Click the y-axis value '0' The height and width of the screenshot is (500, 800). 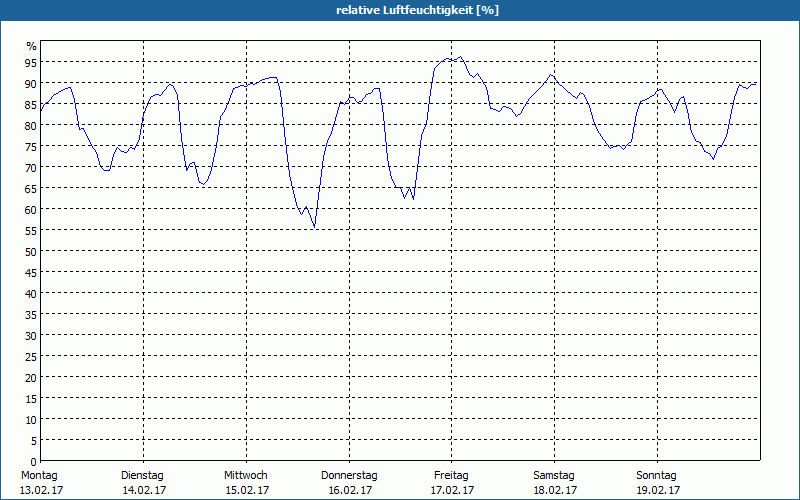[x=34, y=461]
